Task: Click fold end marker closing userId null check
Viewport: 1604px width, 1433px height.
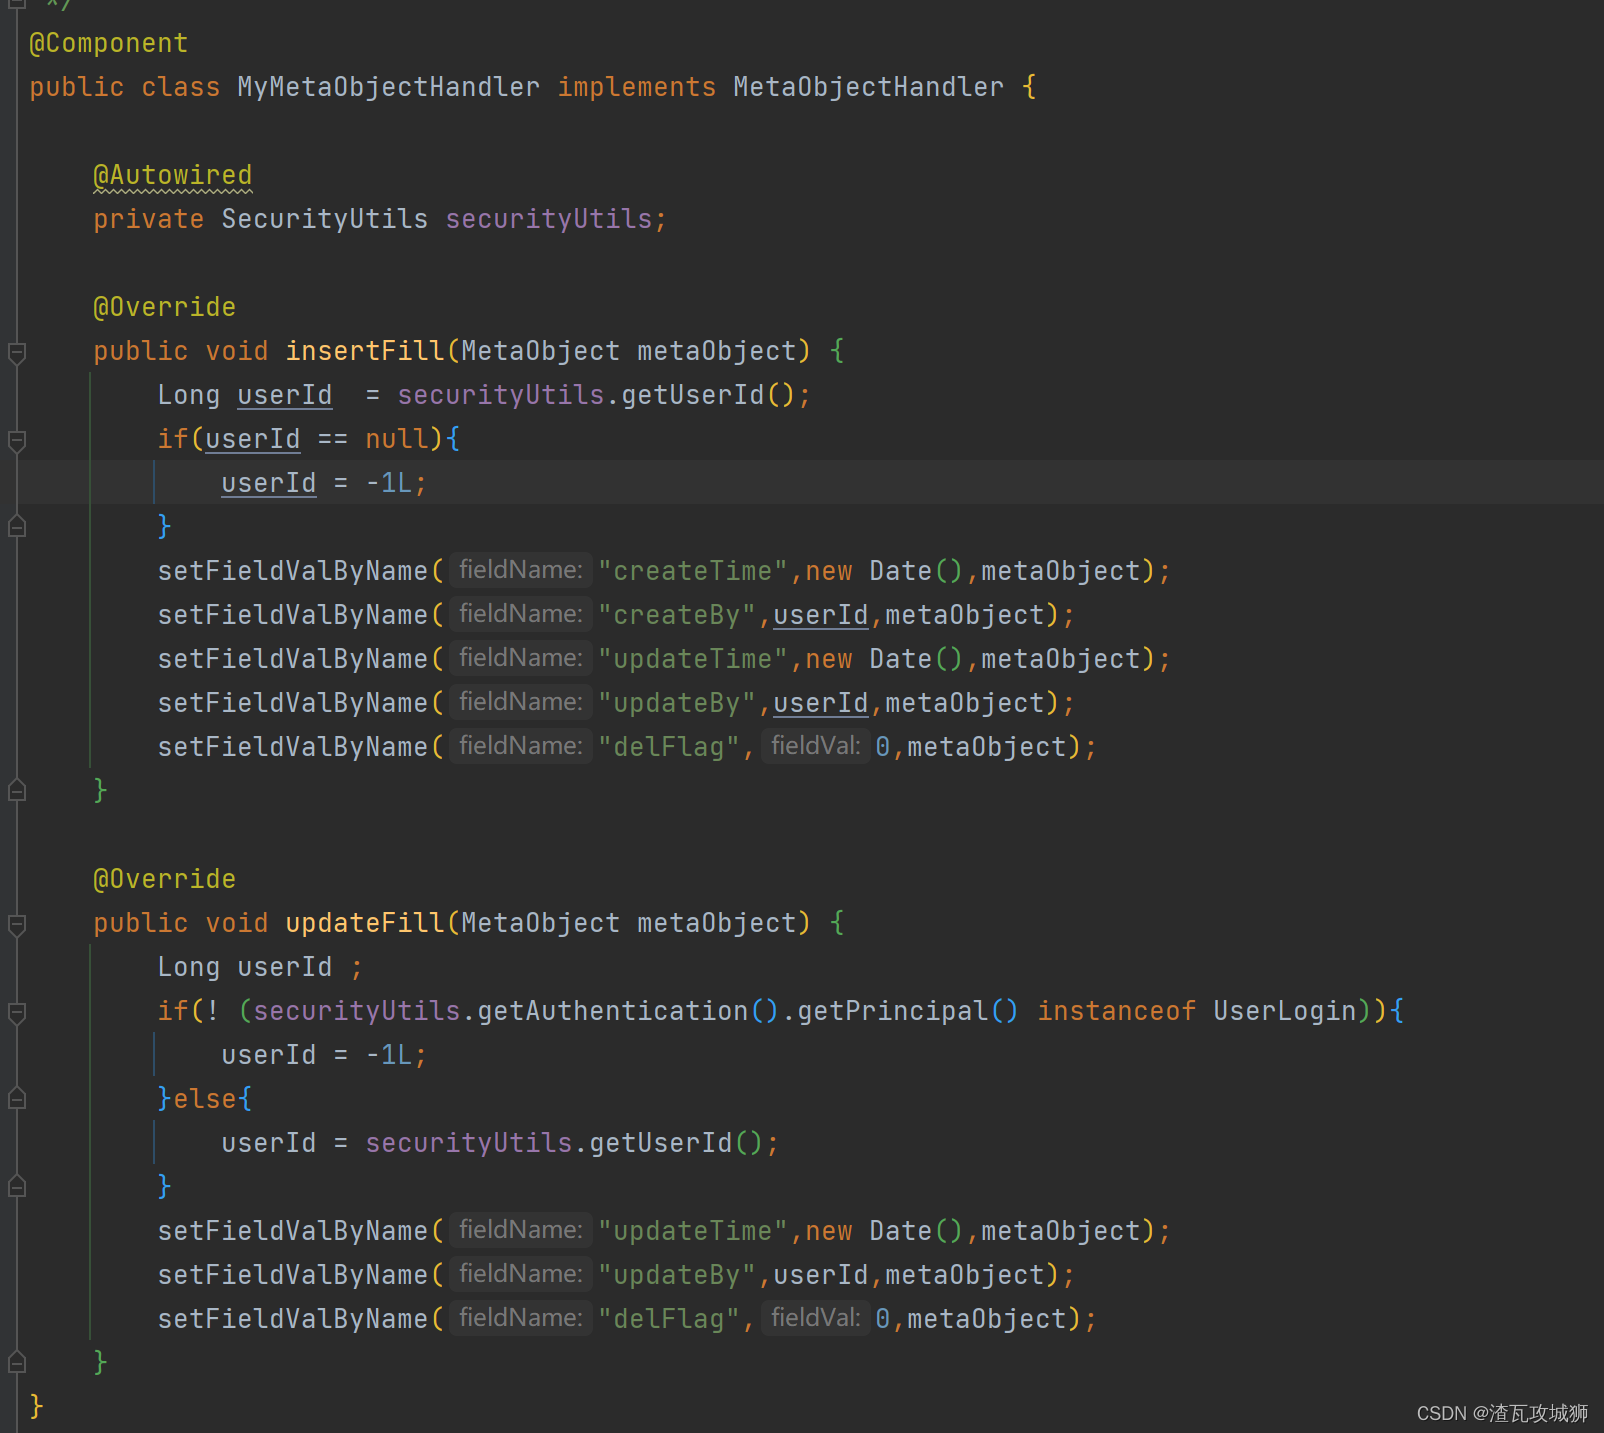Action: coord(16,527)
